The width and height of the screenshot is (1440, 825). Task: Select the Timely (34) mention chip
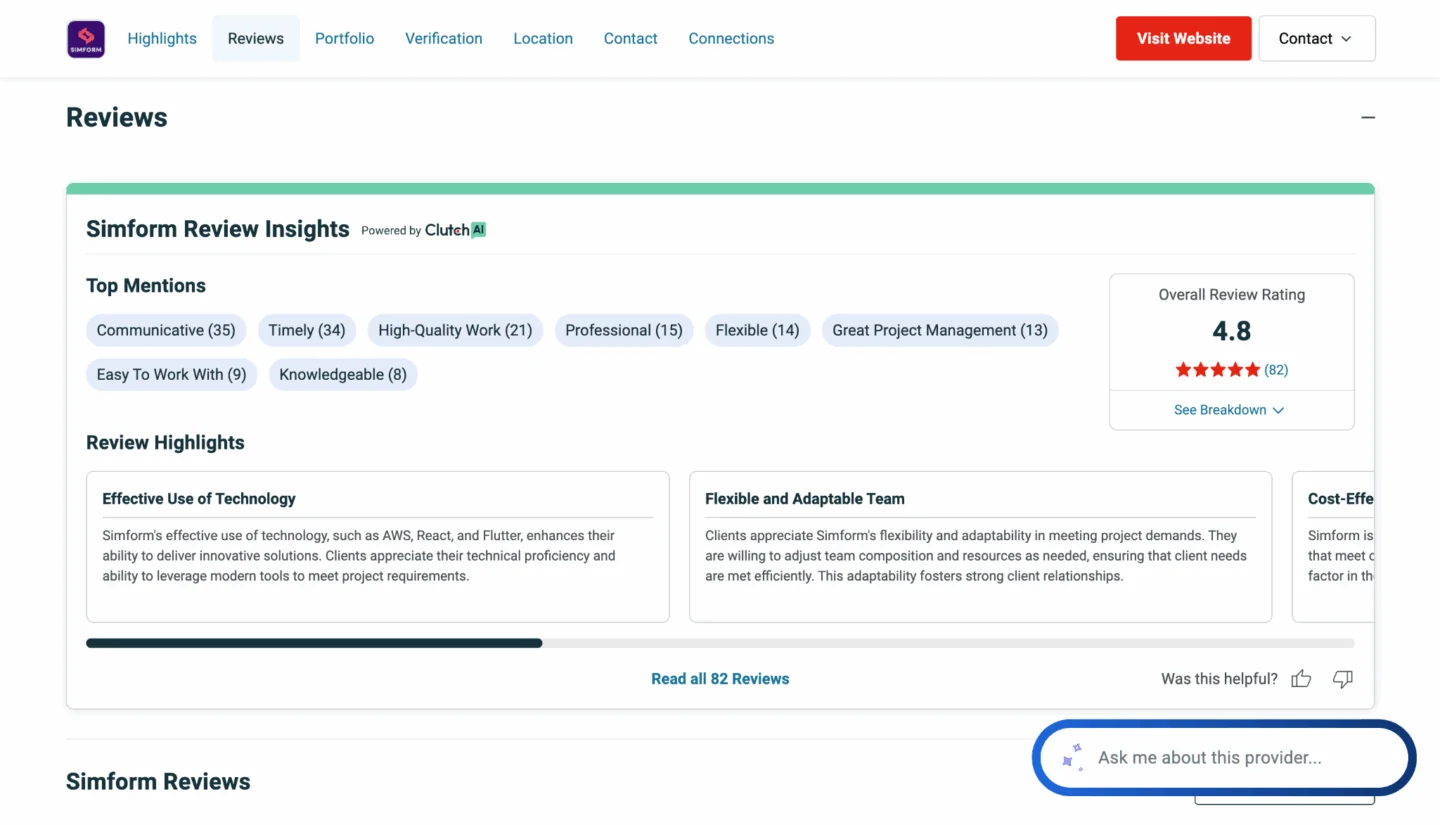coord(307,330)
